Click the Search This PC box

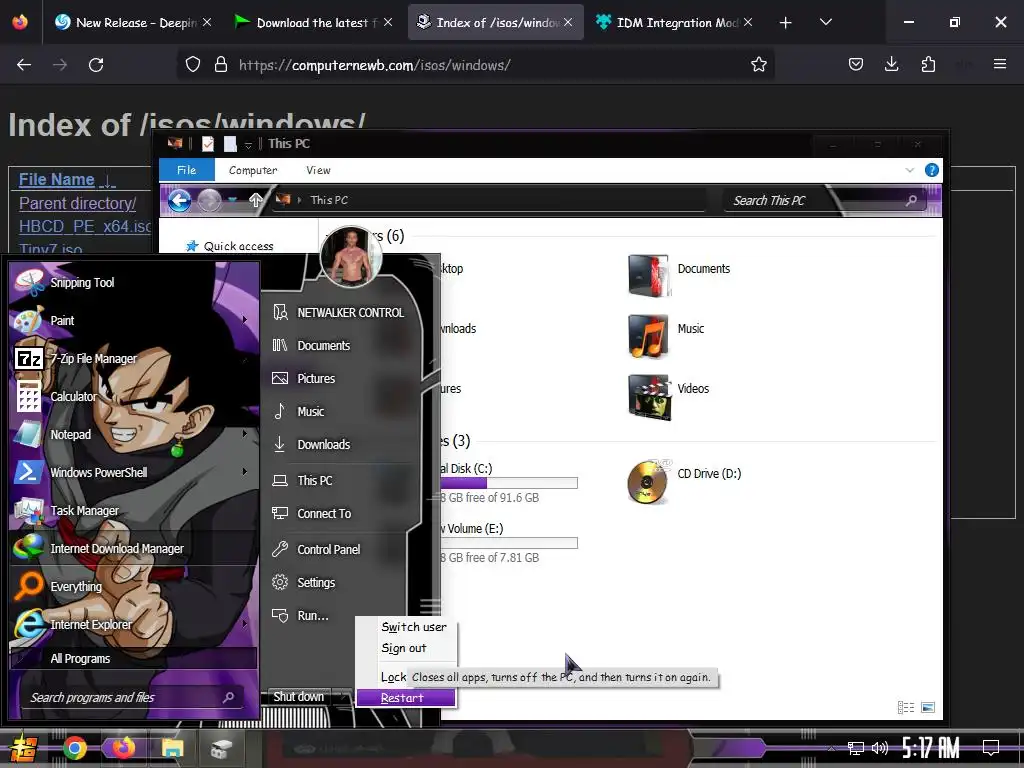[824, 200]
